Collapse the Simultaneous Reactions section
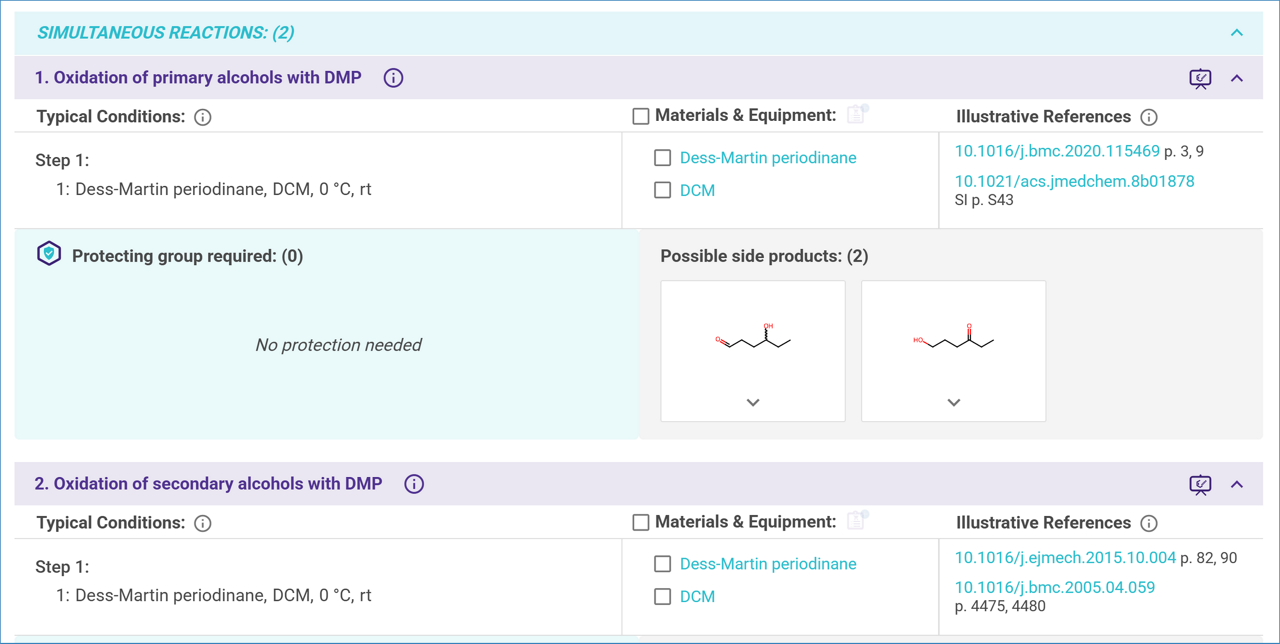 click(1237, 33)
